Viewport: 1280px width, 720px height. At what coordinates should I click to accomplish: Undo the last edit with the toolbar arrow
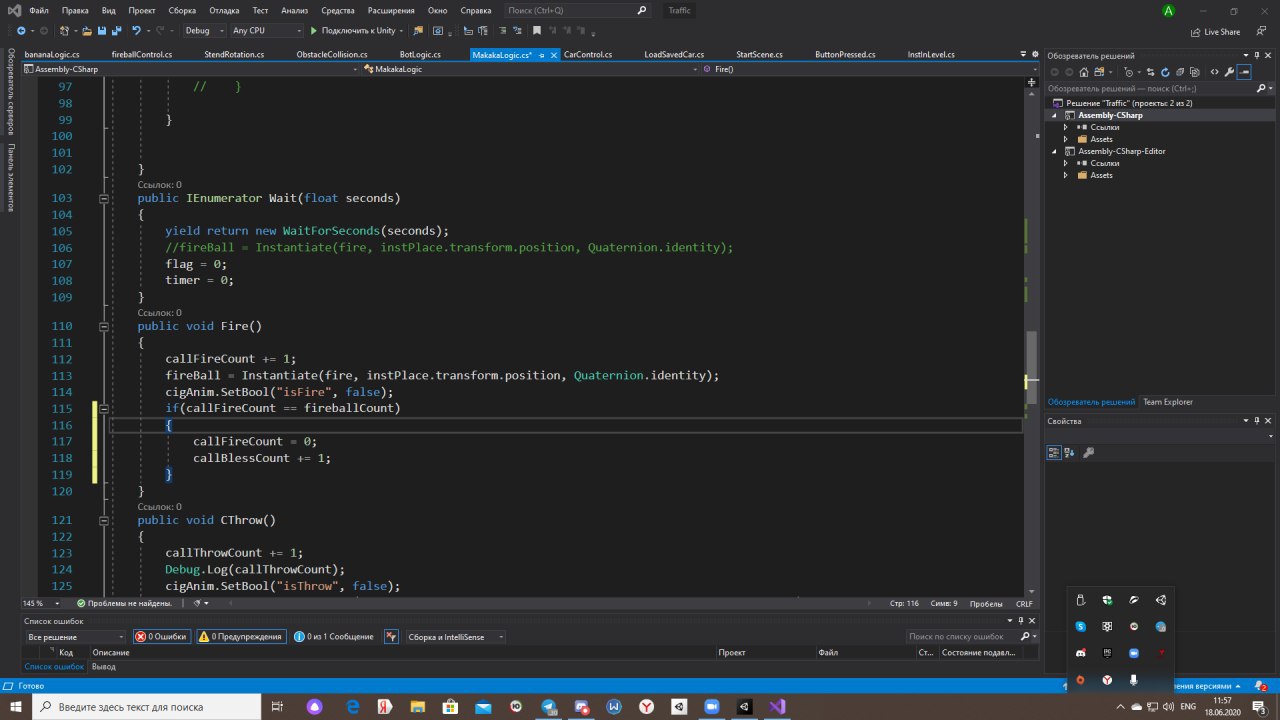click(x=137, y=31)
